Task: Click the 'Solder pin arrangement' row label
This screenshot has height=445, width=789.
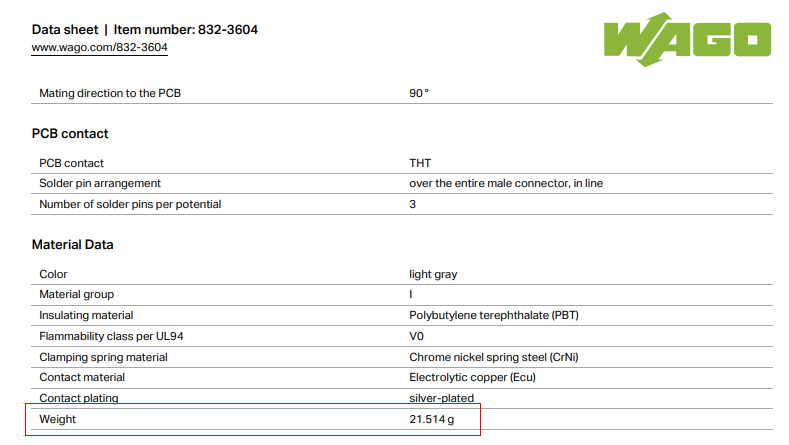Action: (x=100, y=183)
